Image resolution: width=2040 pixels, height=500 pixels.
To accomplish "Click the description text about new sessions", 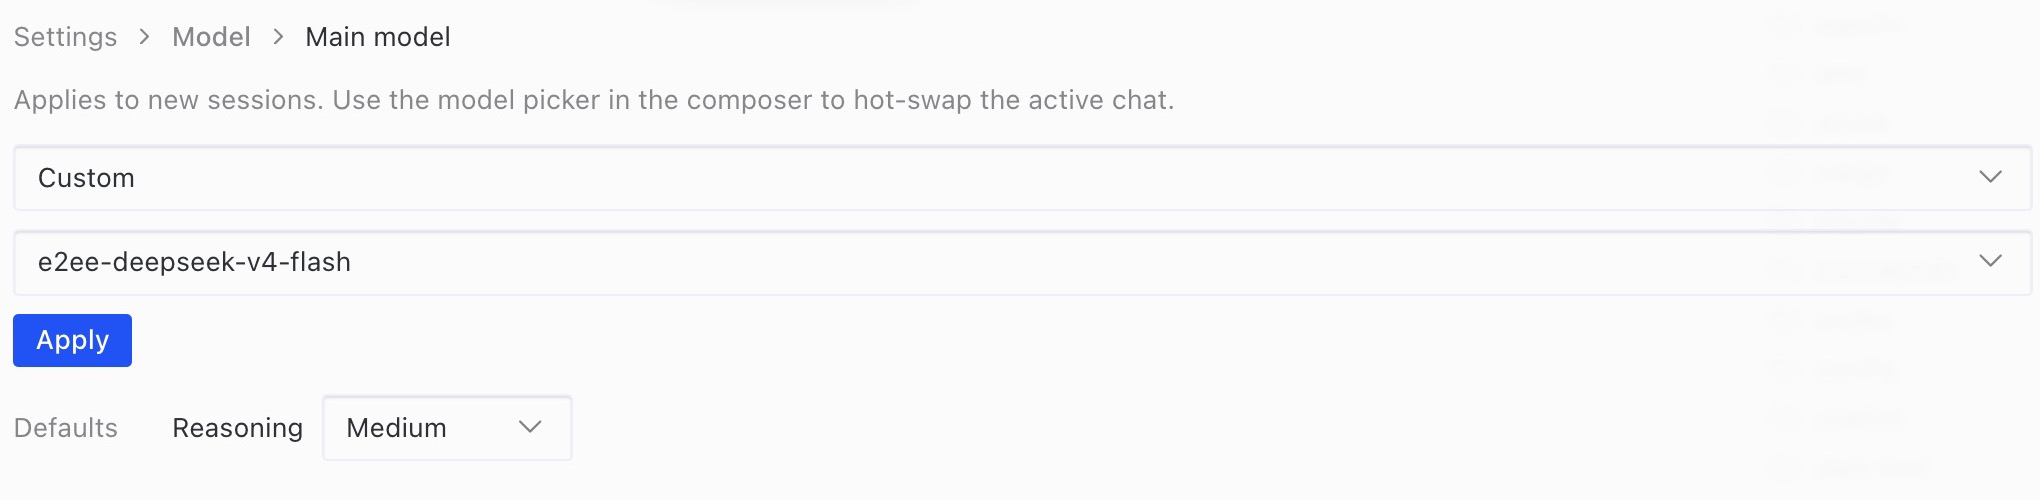I will [594, 100].
